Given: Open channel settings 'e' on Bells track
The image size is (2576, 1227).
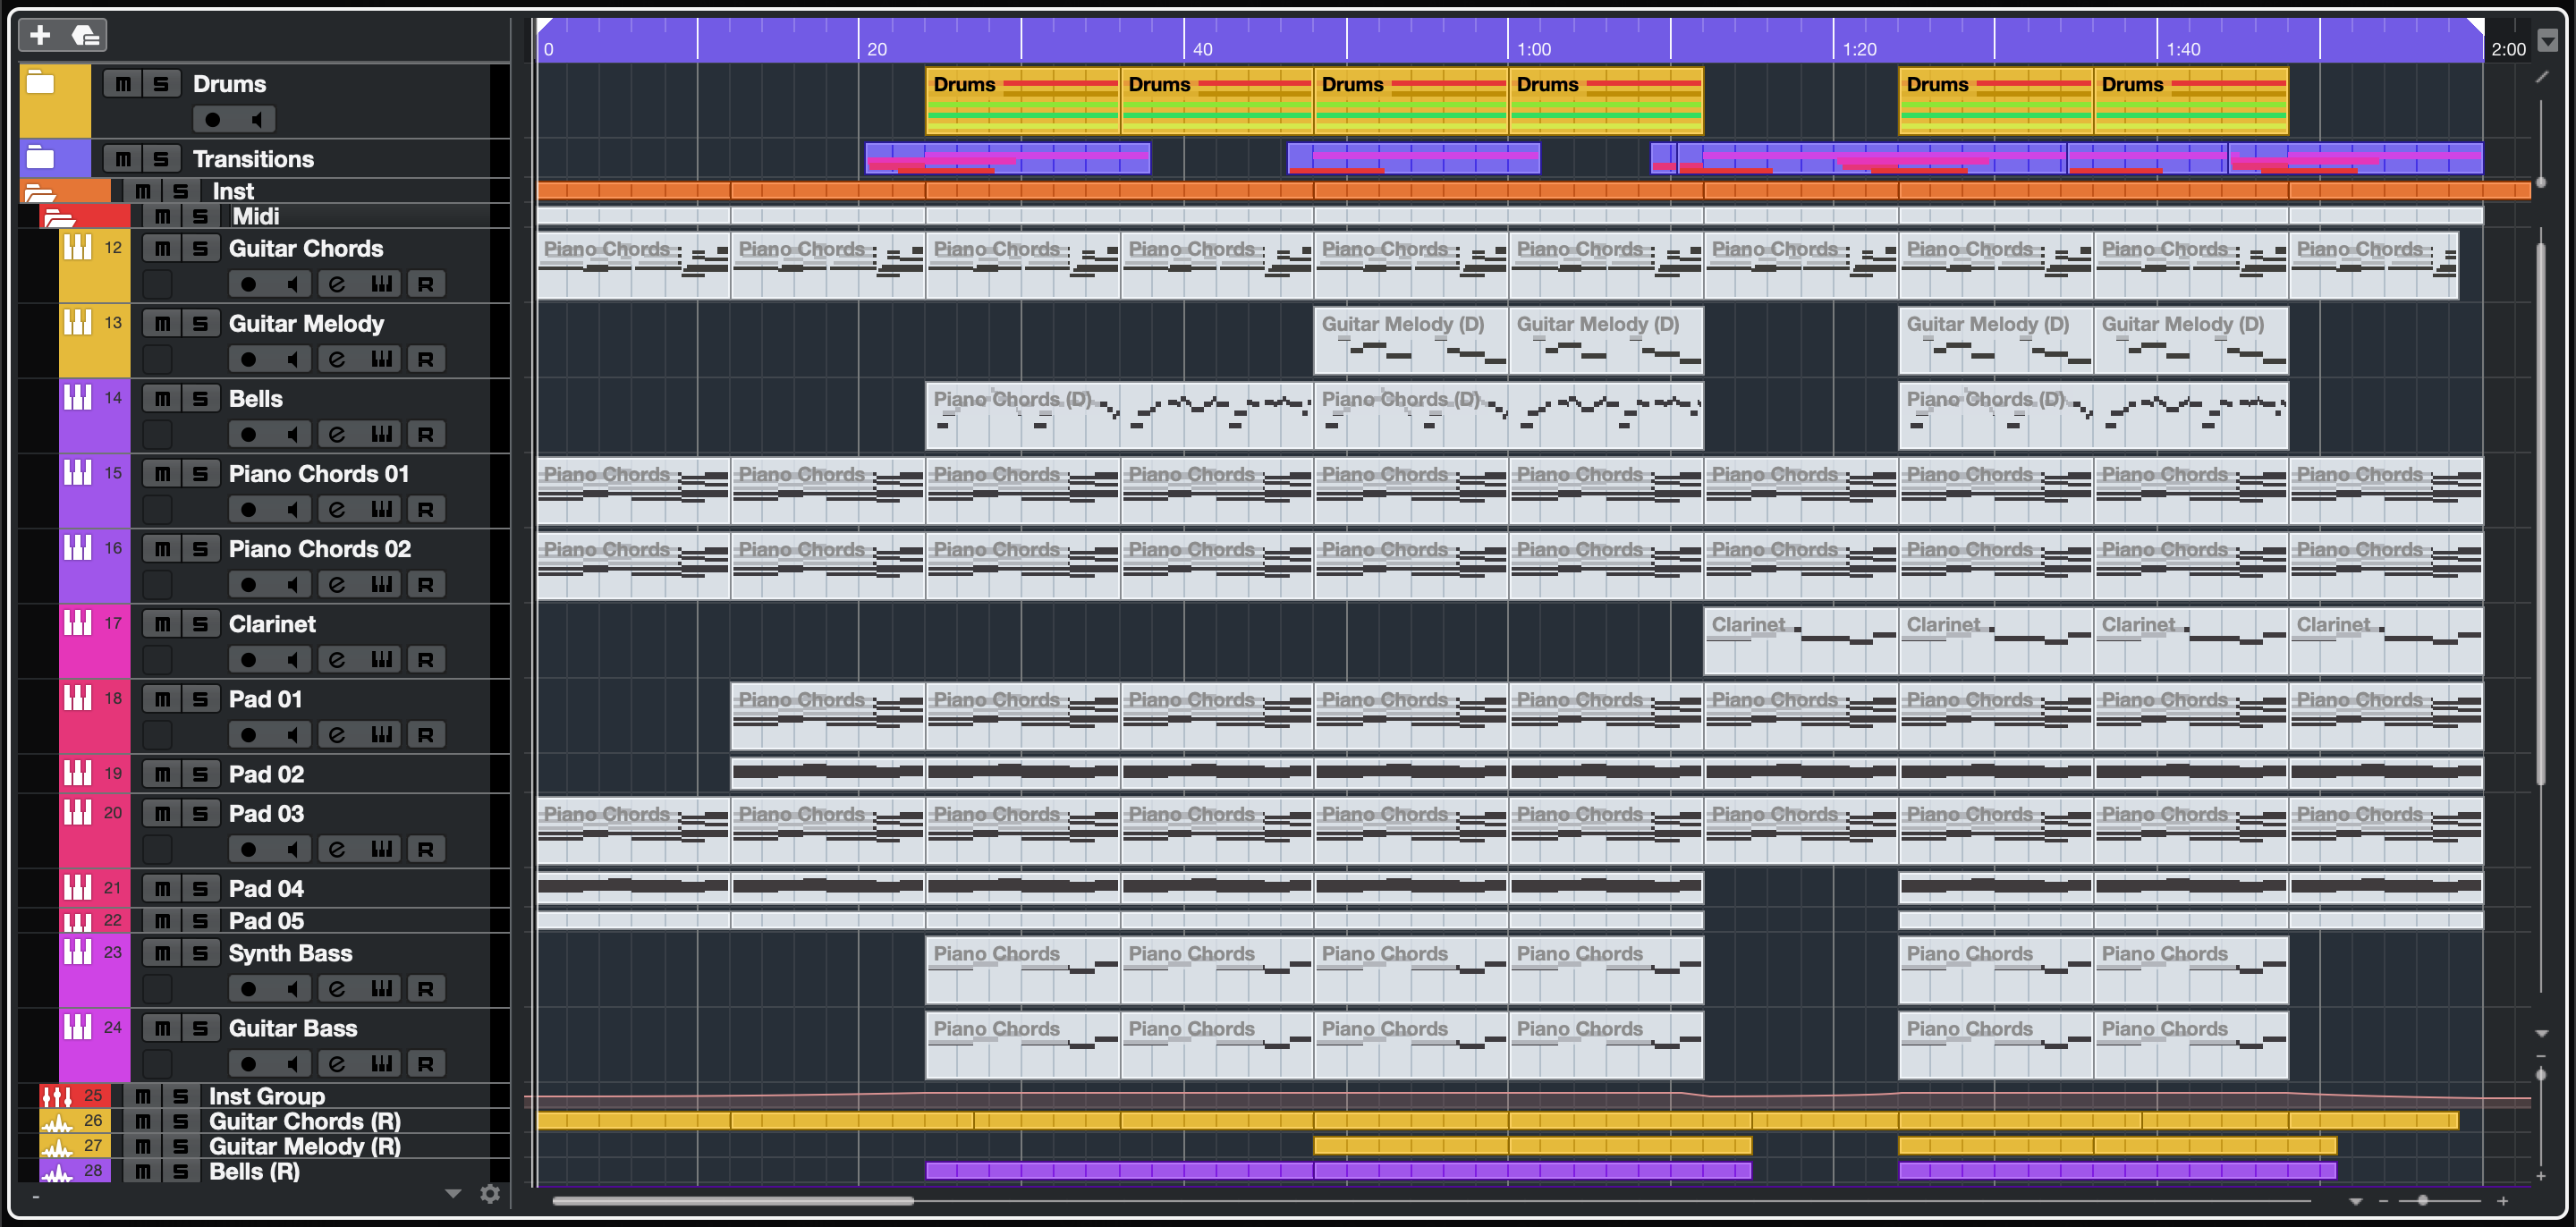Looking at the screenshot, I should point(337,435).
